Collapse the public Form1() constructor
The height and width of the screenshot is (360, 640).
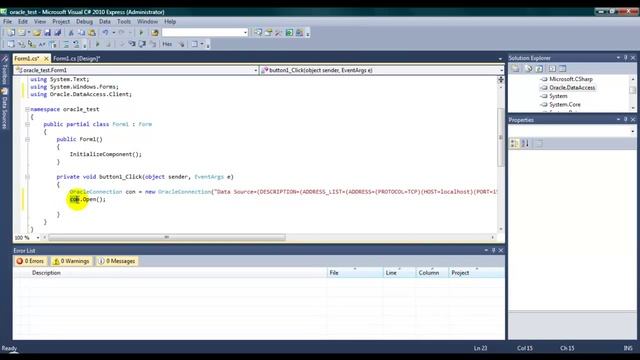coord(27,139)
